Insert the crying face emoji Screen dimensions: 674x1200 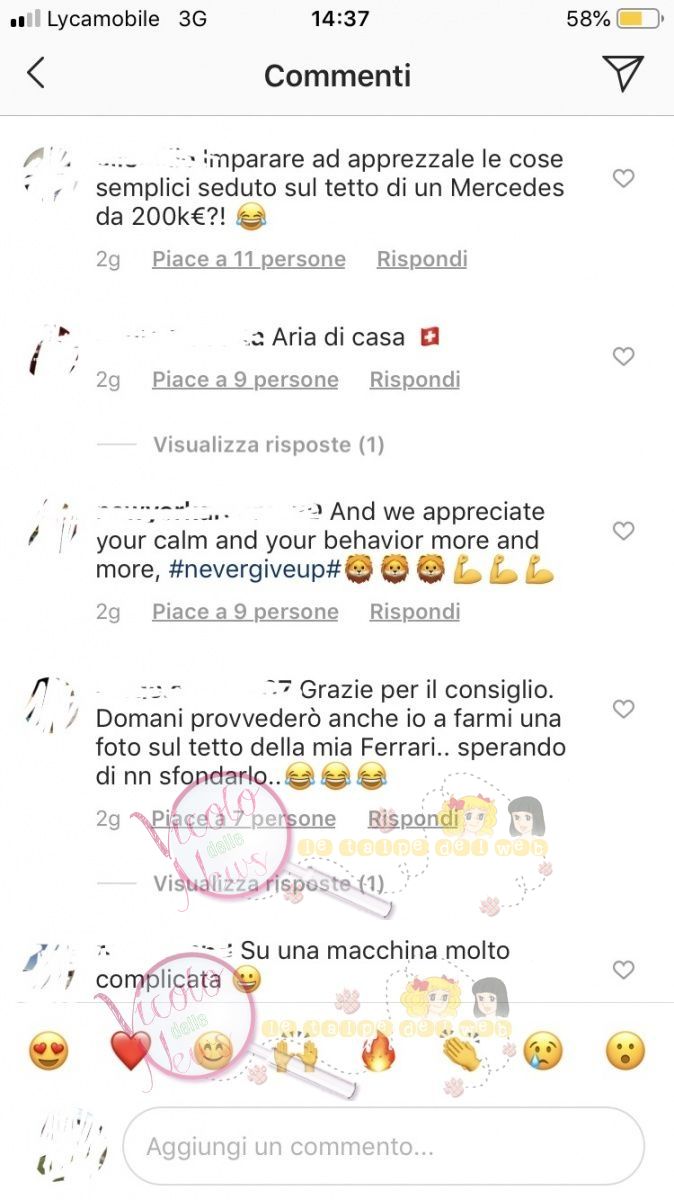(543, 1052)
